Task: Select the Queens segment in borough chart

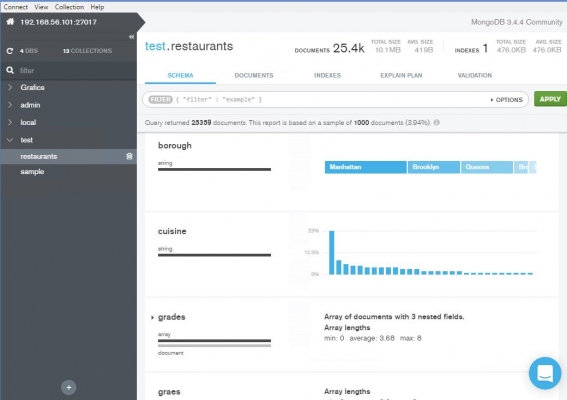Action: [x=487, y=167]
